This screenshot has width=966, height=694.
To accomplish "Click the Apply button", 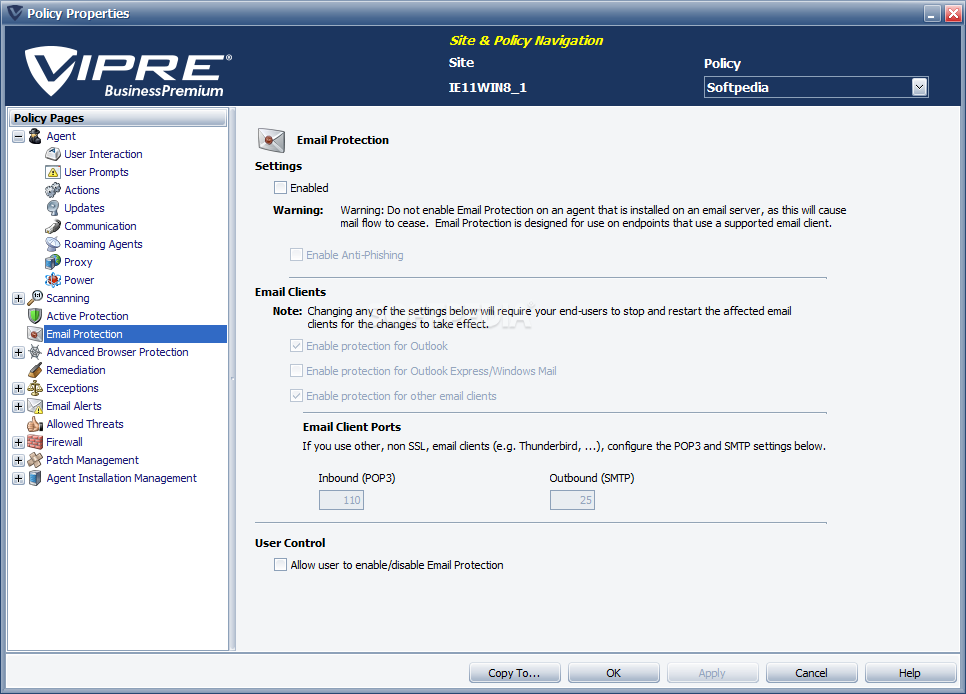I will click(712, 672).
